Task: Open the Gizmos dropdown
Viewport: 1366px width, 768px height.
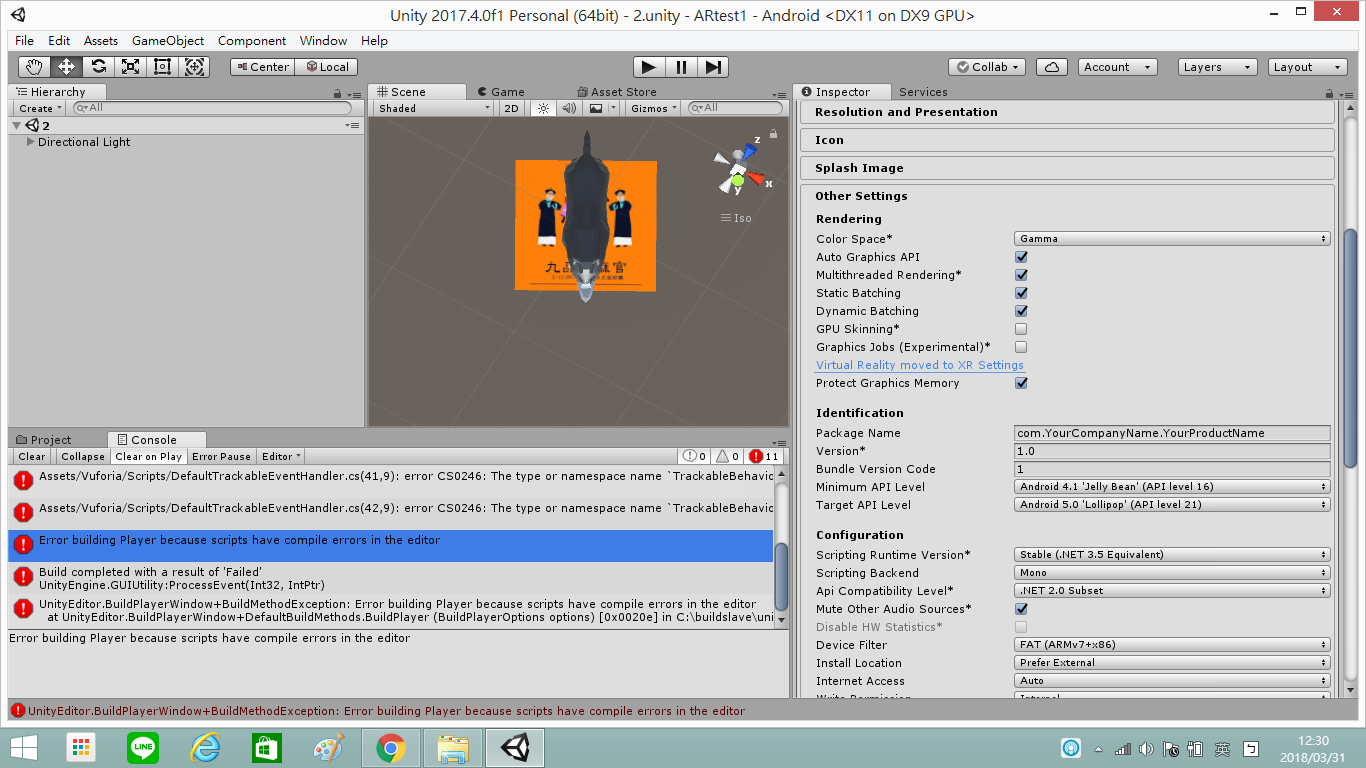Action: [x=654, y=108]
